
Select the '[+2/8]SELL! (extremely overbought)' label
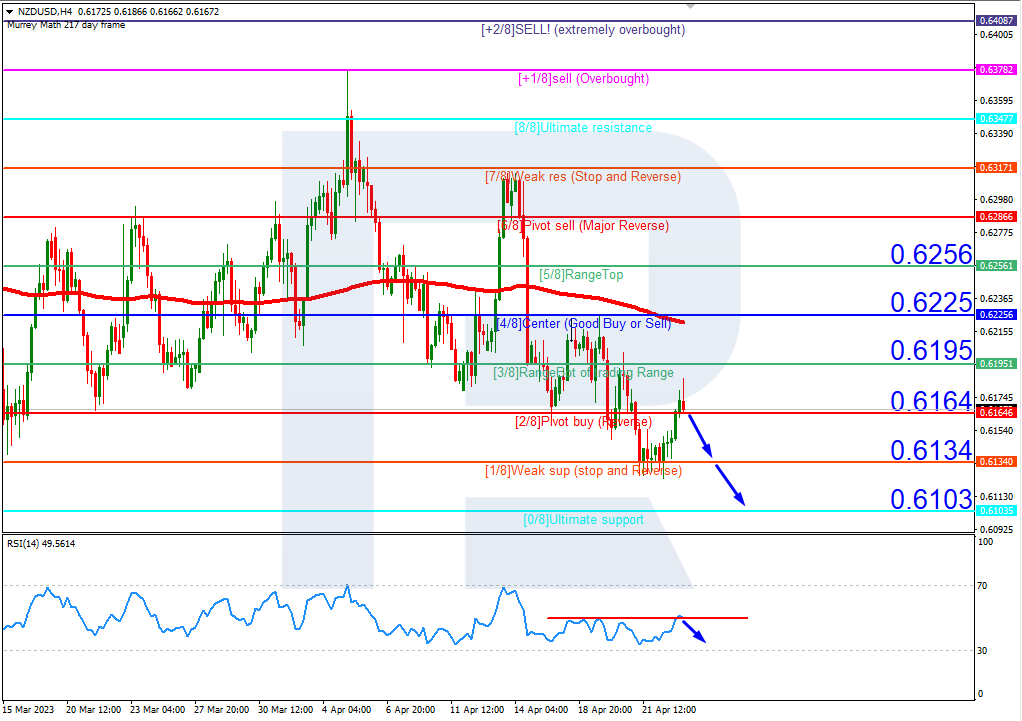pos(583,30)
